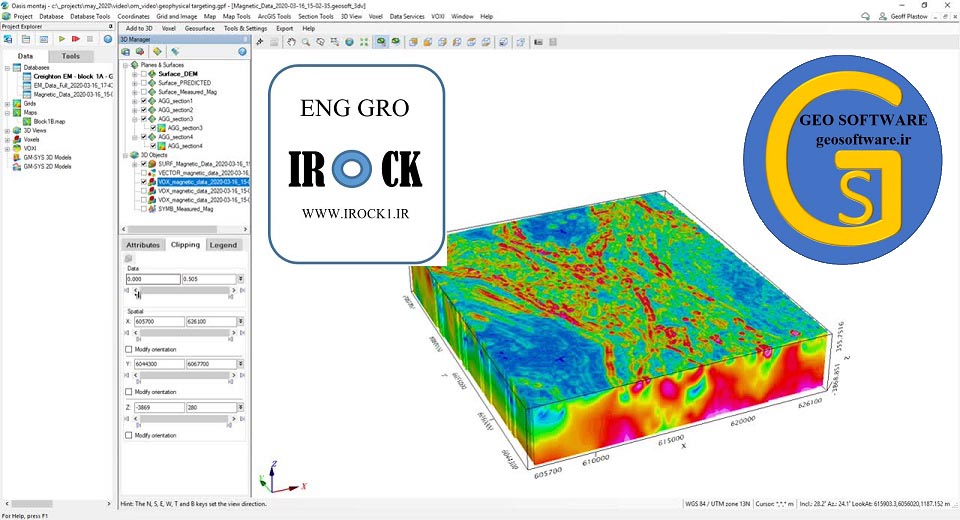Click the pin icon in 3D viewer toolbar

click(260, 42)
